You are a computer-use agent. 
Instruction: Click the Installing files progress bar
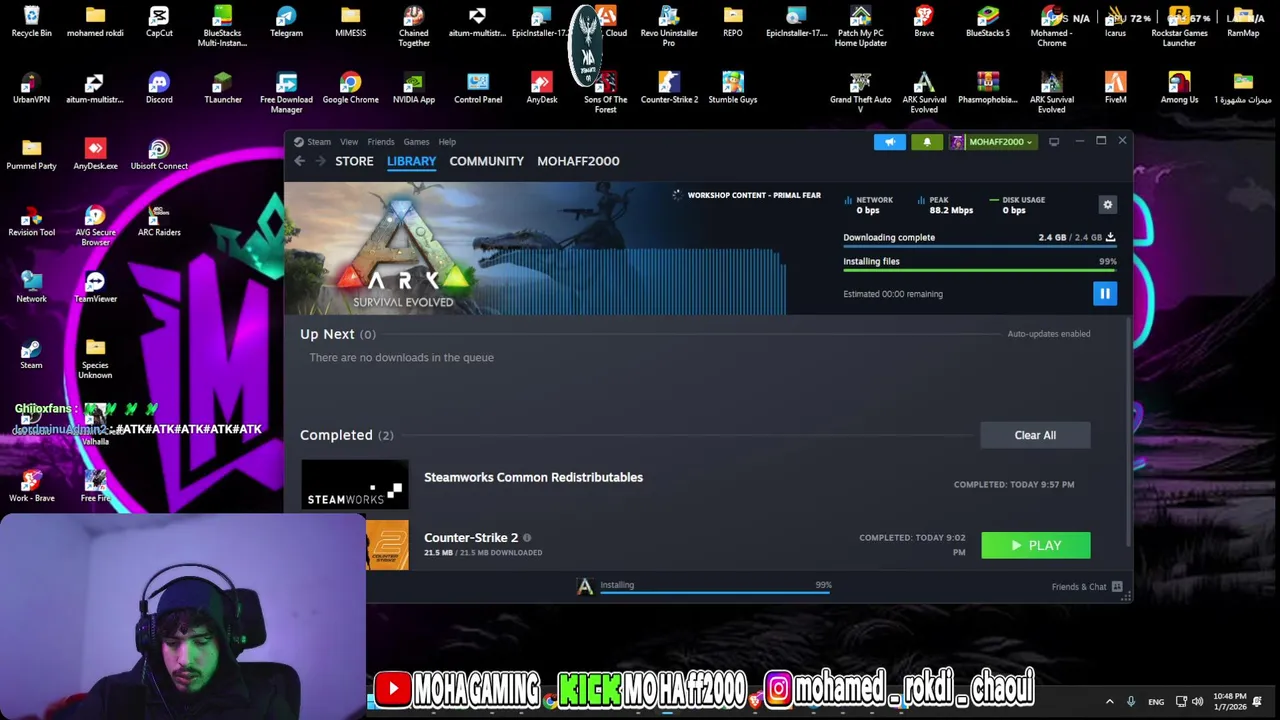coord(980,271)
